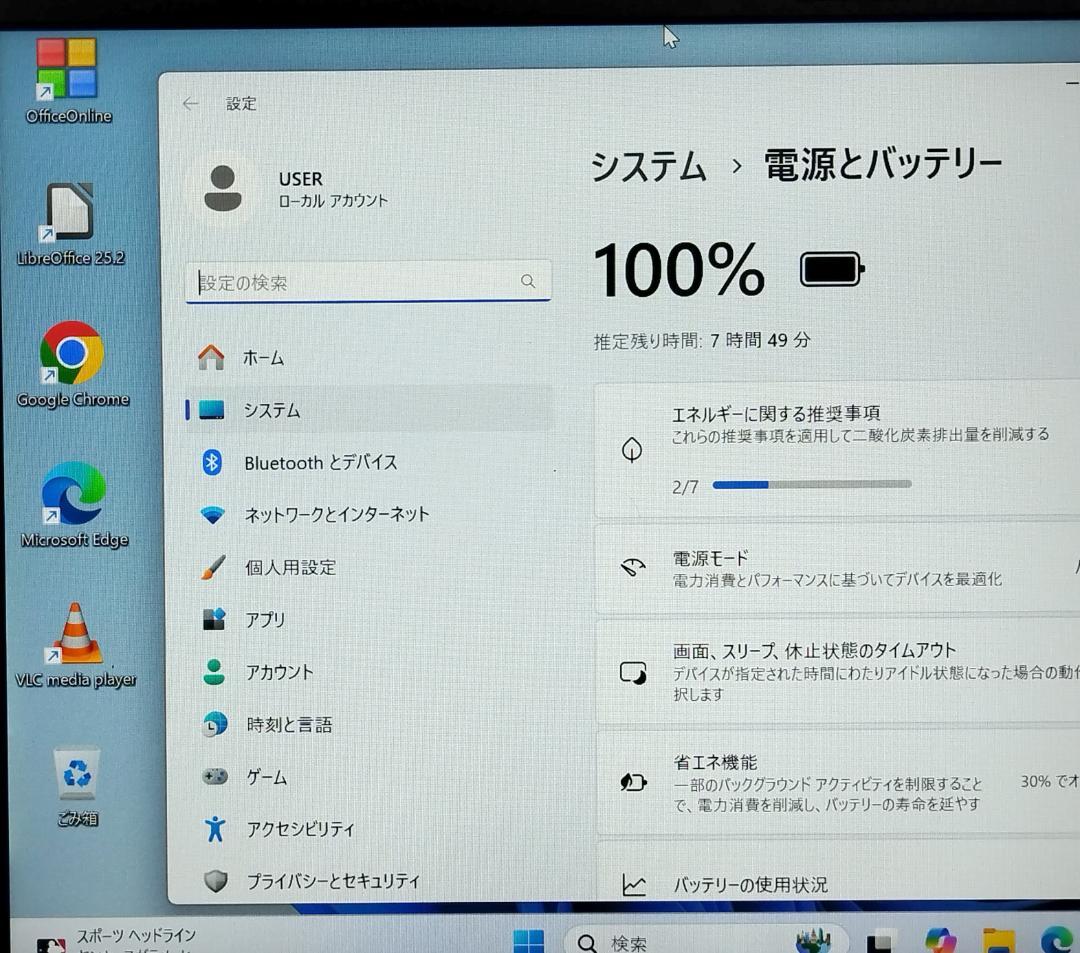Switch to ゲーム settings in the sidebar
The height and width of the screenshot is (953, 1080).
(266, 776)
